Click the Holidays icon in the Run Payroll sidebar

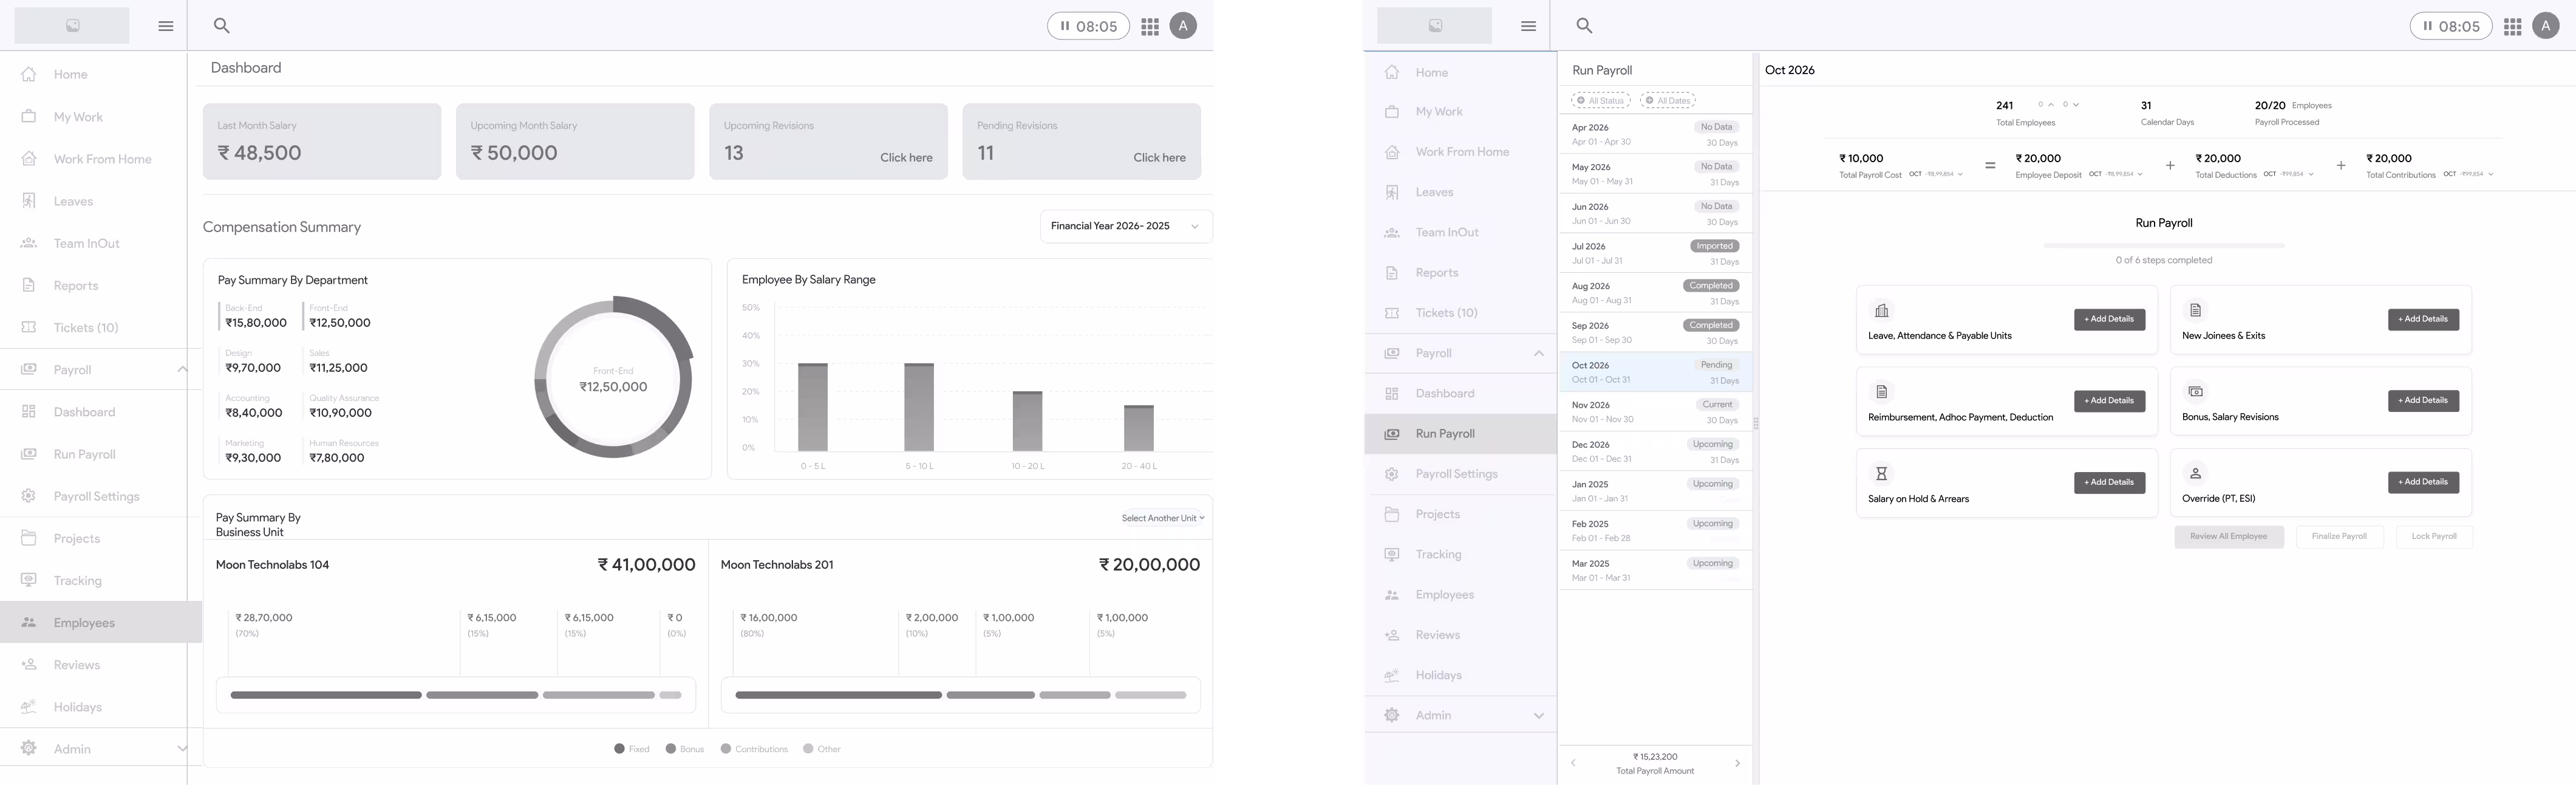pyautogui.click(x=1391, y=675)
